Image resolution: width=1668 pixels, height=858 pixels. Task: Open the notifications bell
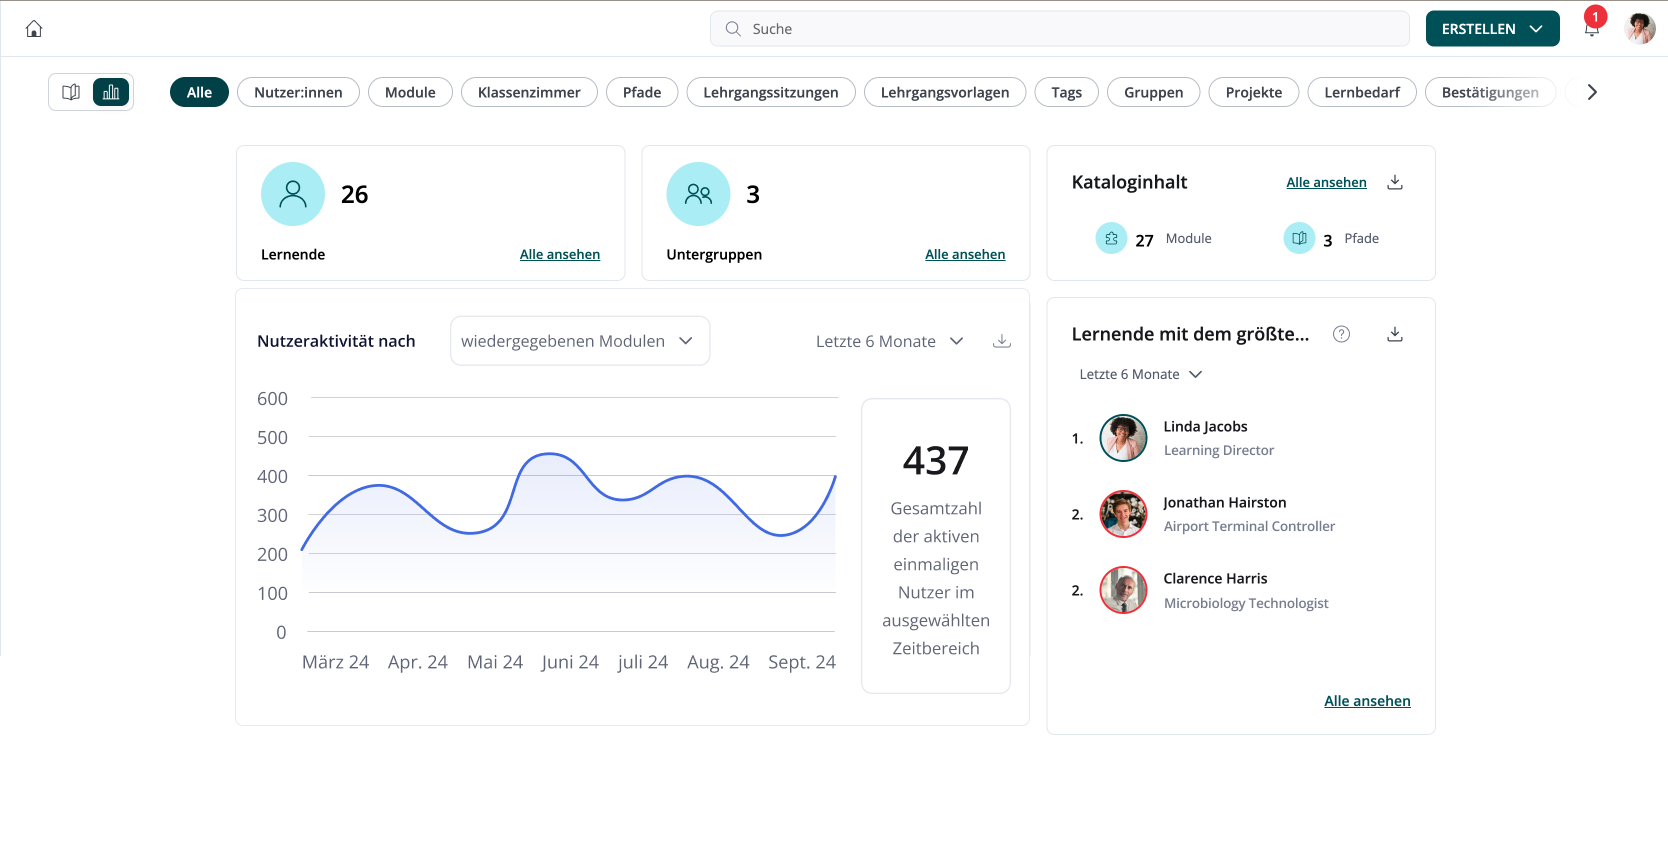[1591, 29]
